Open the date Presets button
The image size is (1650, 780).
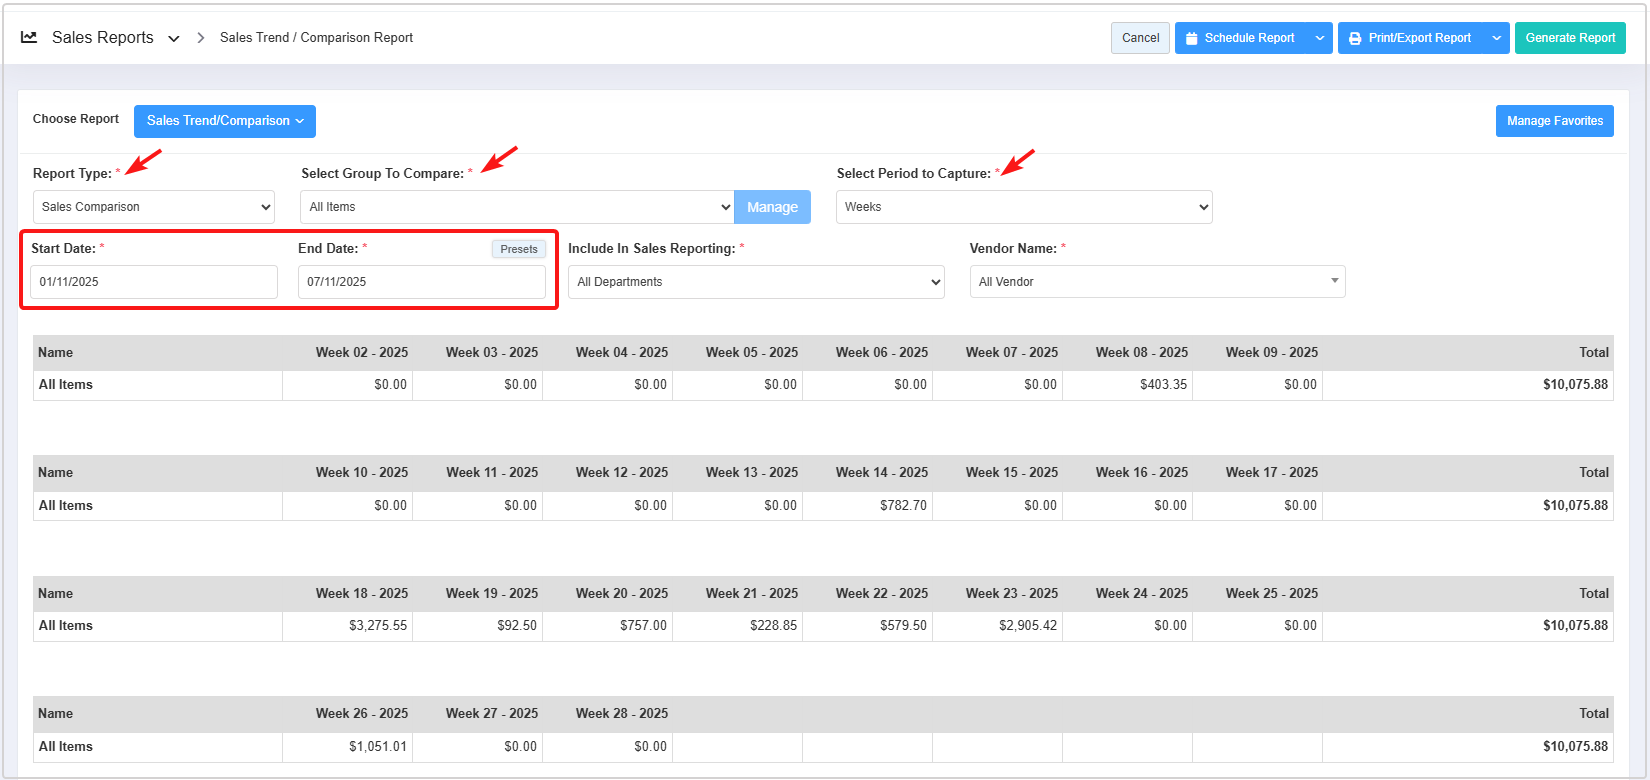[519, 249]
